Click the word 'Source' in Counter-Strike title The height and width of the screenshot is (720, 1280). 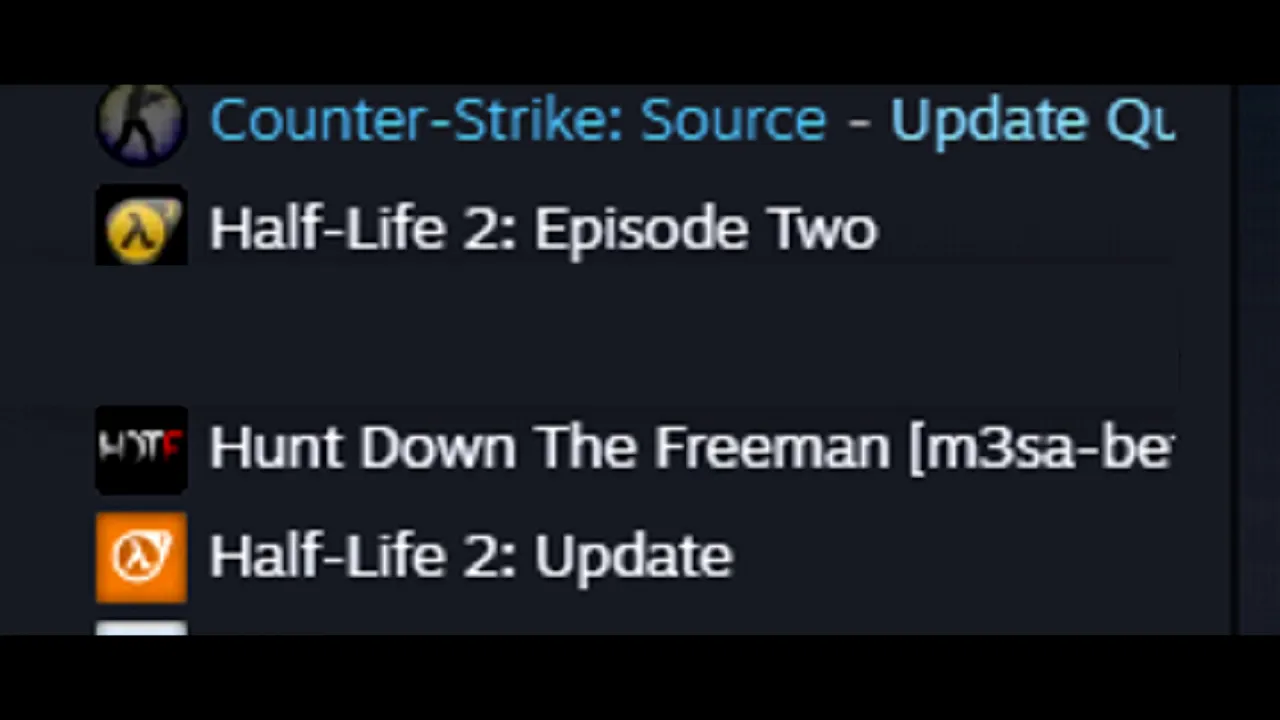tap(733, 121)
